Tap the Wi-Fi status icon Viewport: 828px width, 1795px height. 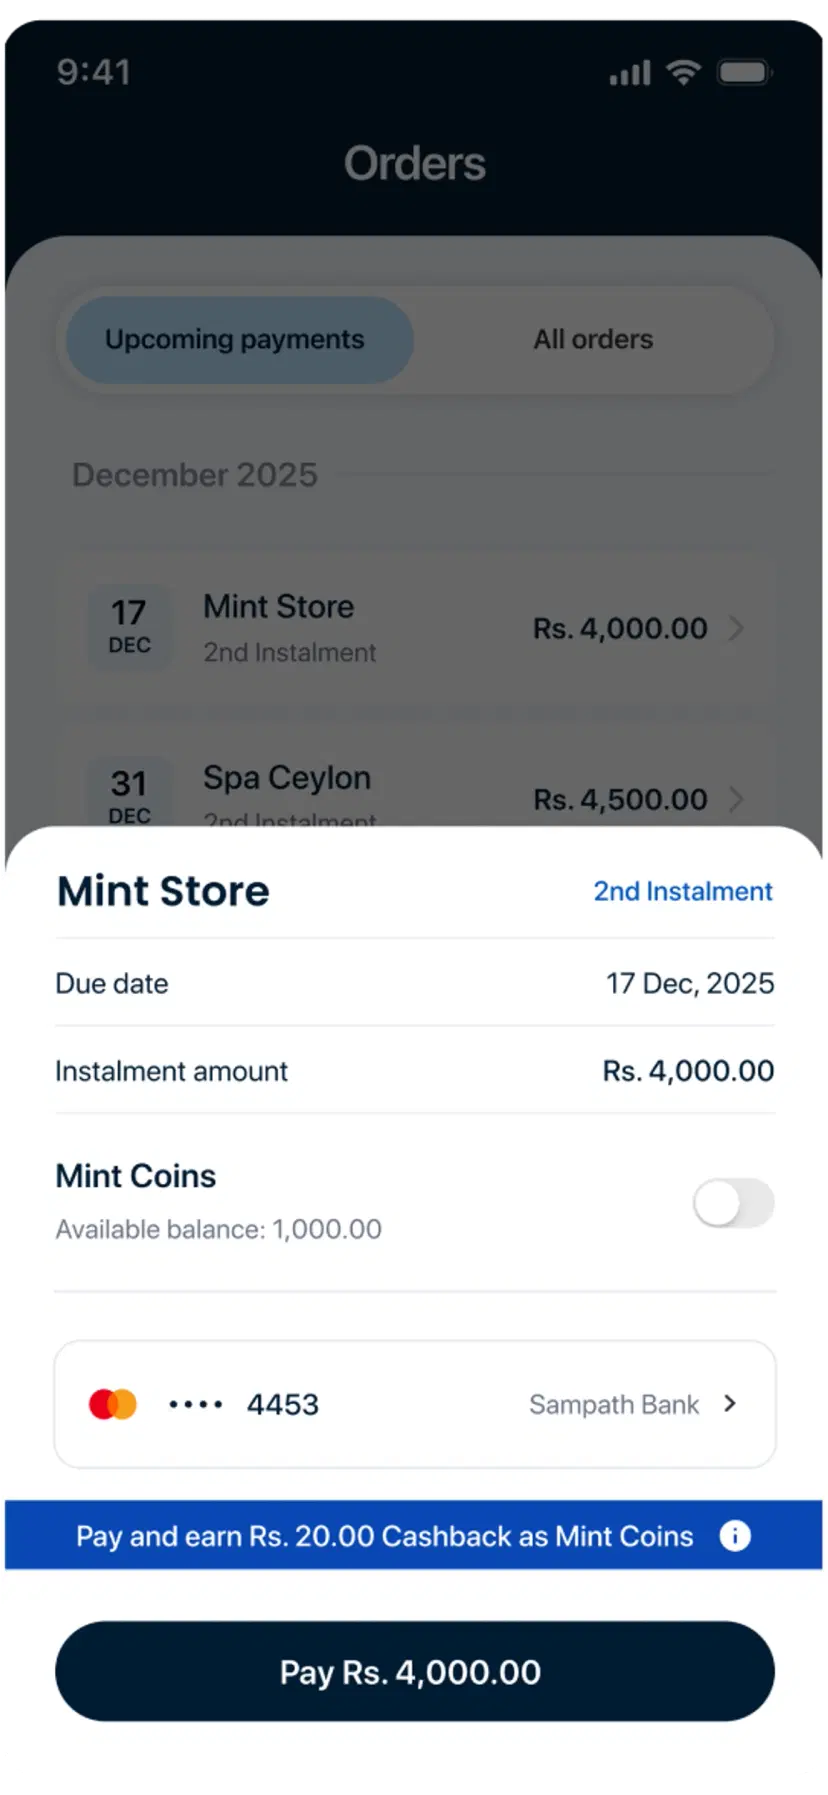684,72
